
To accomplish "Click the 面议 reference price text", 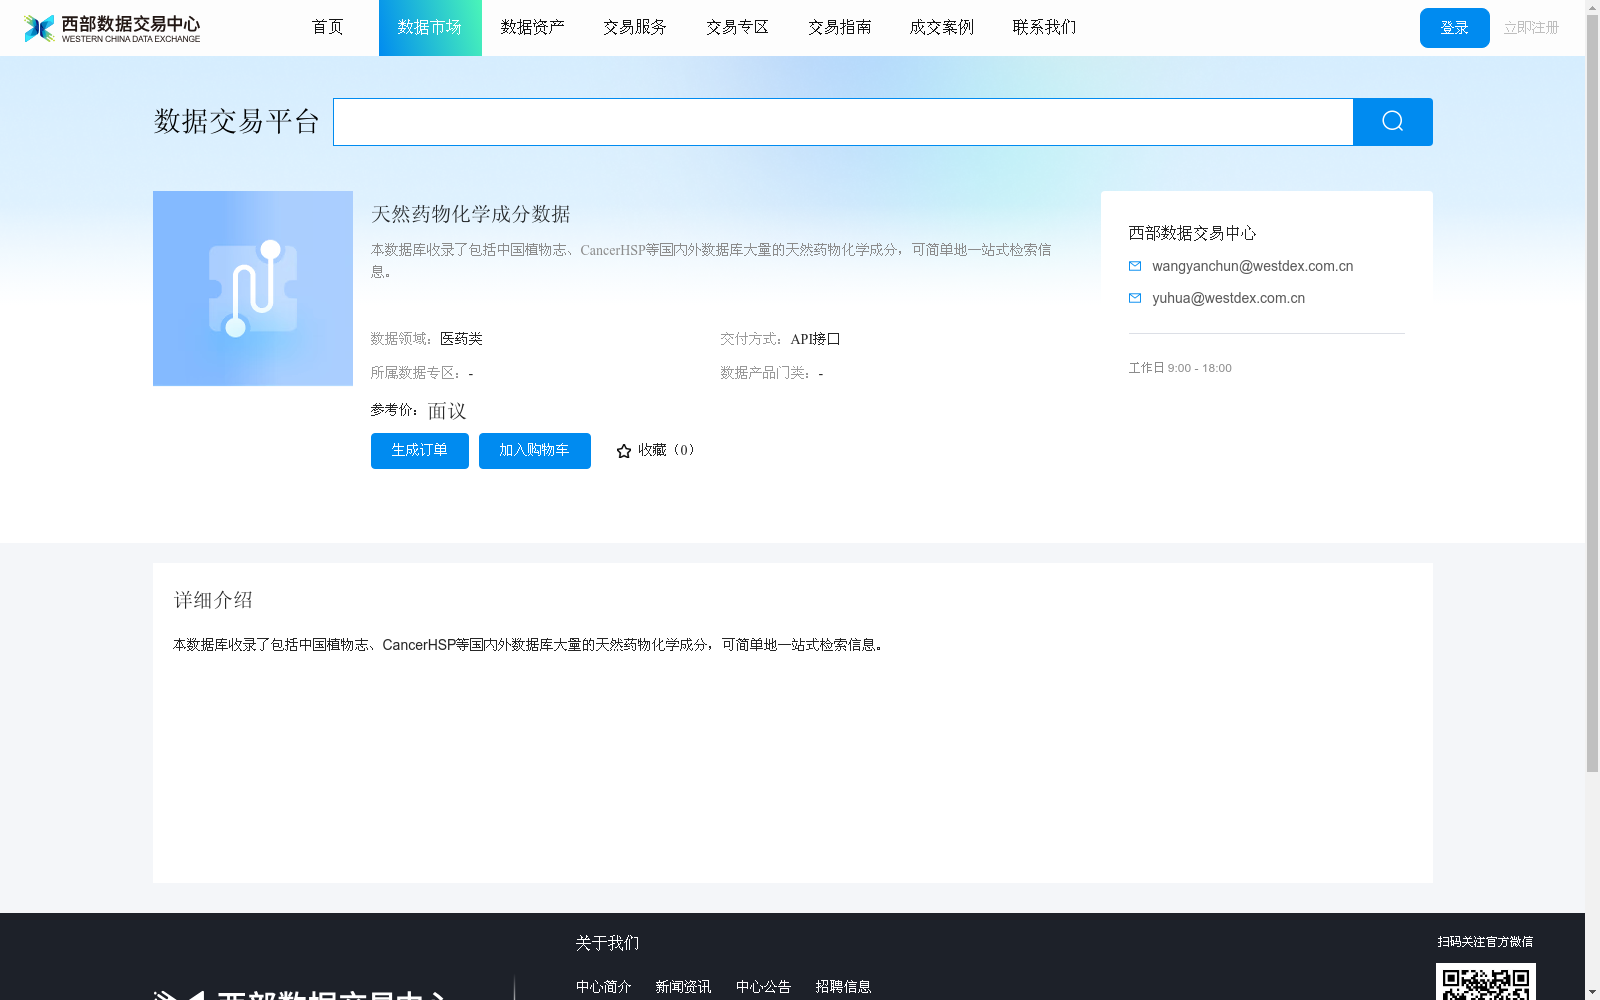I will (447, 411).
